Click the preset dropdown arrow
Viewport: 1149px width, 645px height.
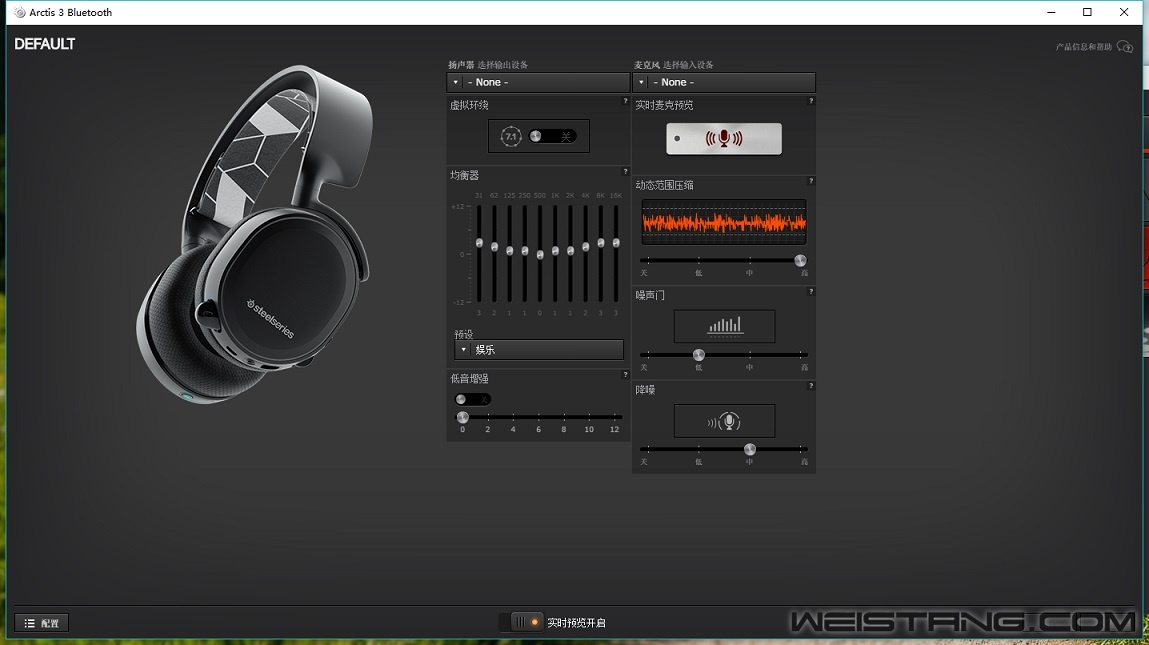click(464, 350)
